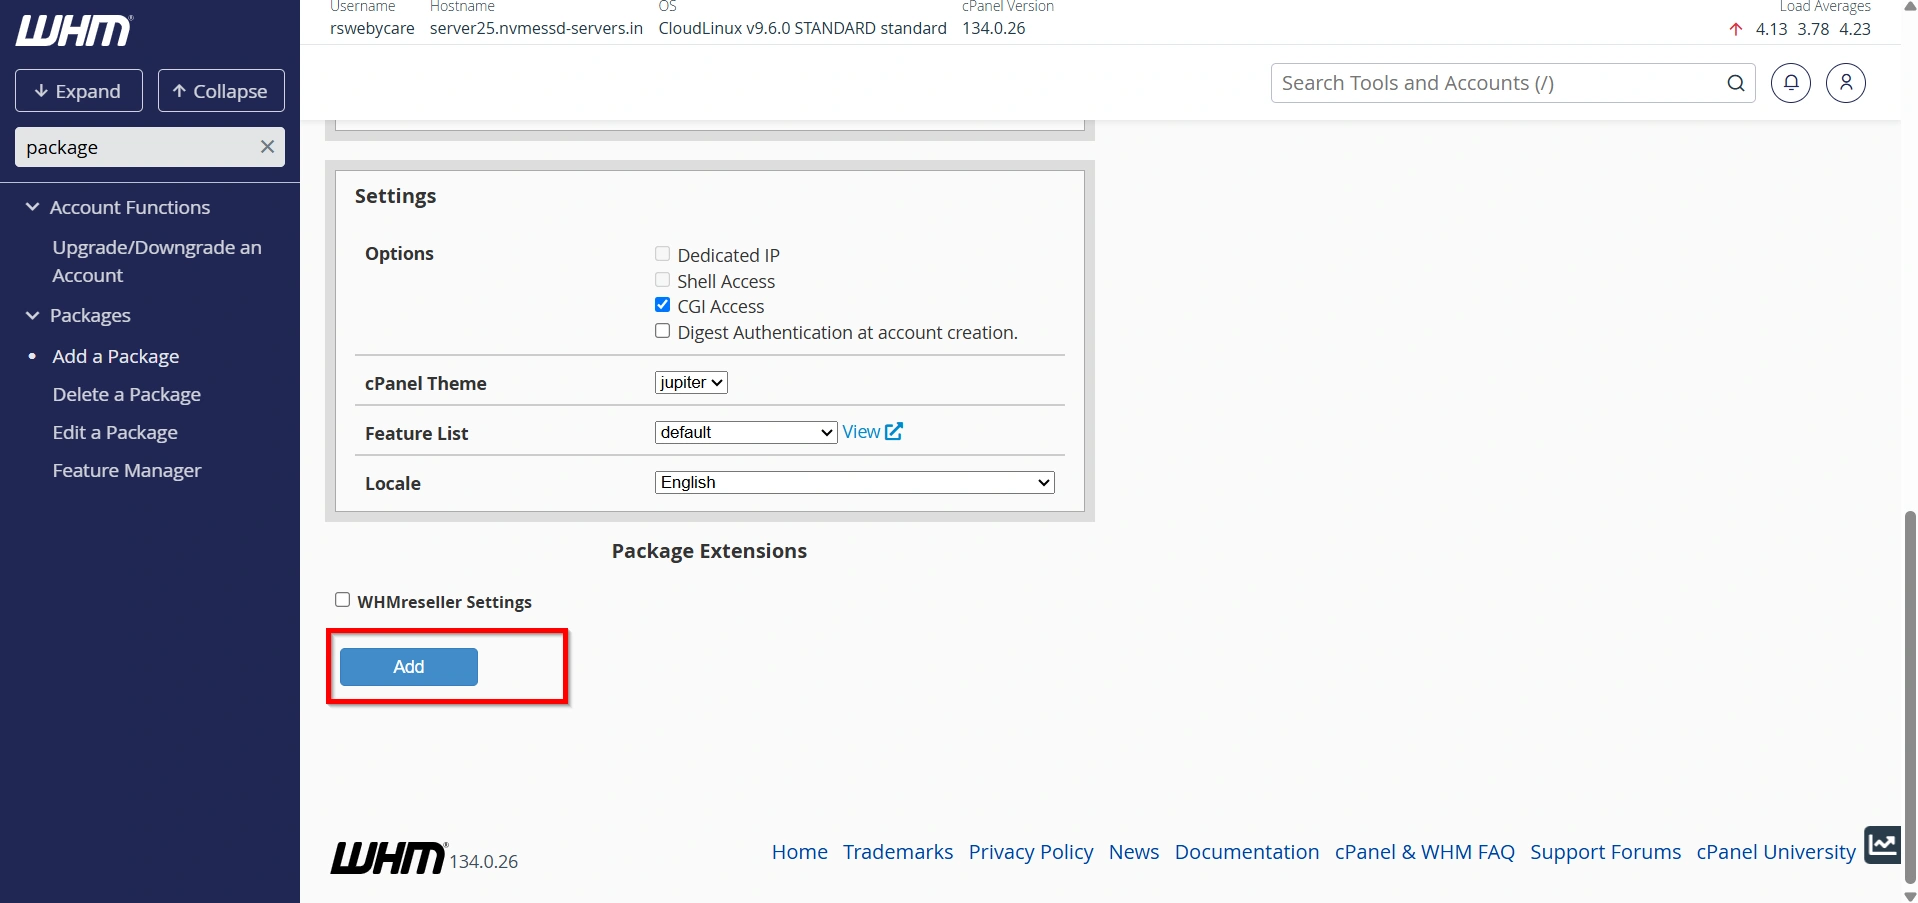Image resolution: width=1918 pixels, height=903 pixels.
Task: Open the user account profile icon
Action: (1846, 83)
